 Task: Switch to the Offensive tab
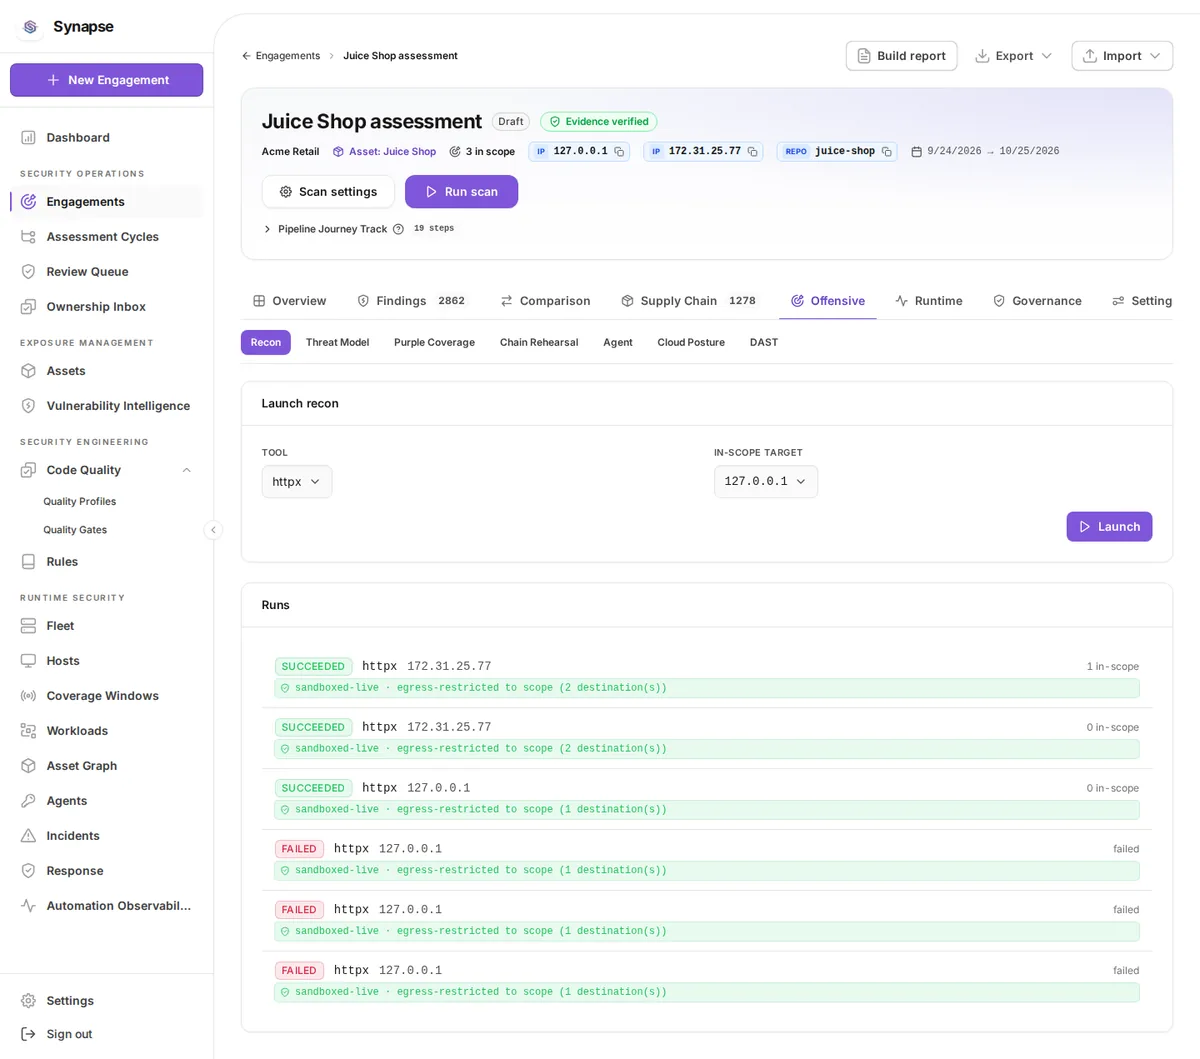point(828,301)
